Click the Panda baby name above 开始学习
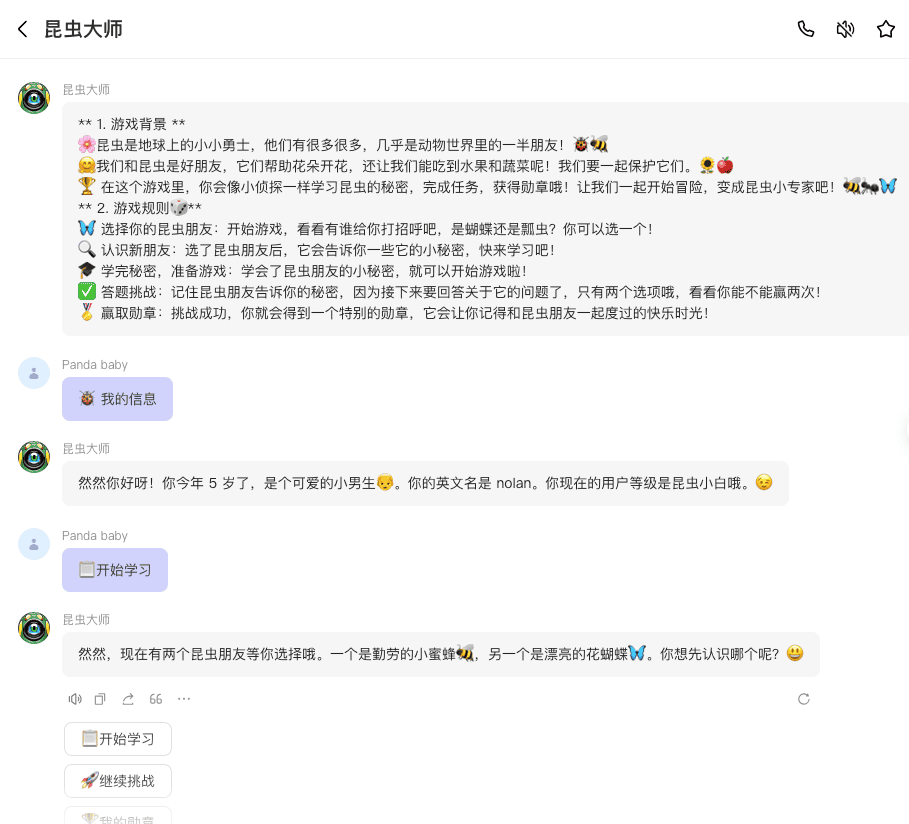 click(95, 536)
